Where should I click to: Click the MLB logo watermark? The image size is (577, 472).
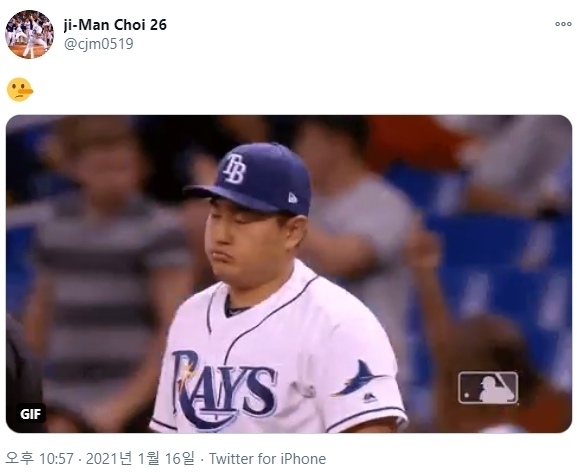[x=488, y=388]
